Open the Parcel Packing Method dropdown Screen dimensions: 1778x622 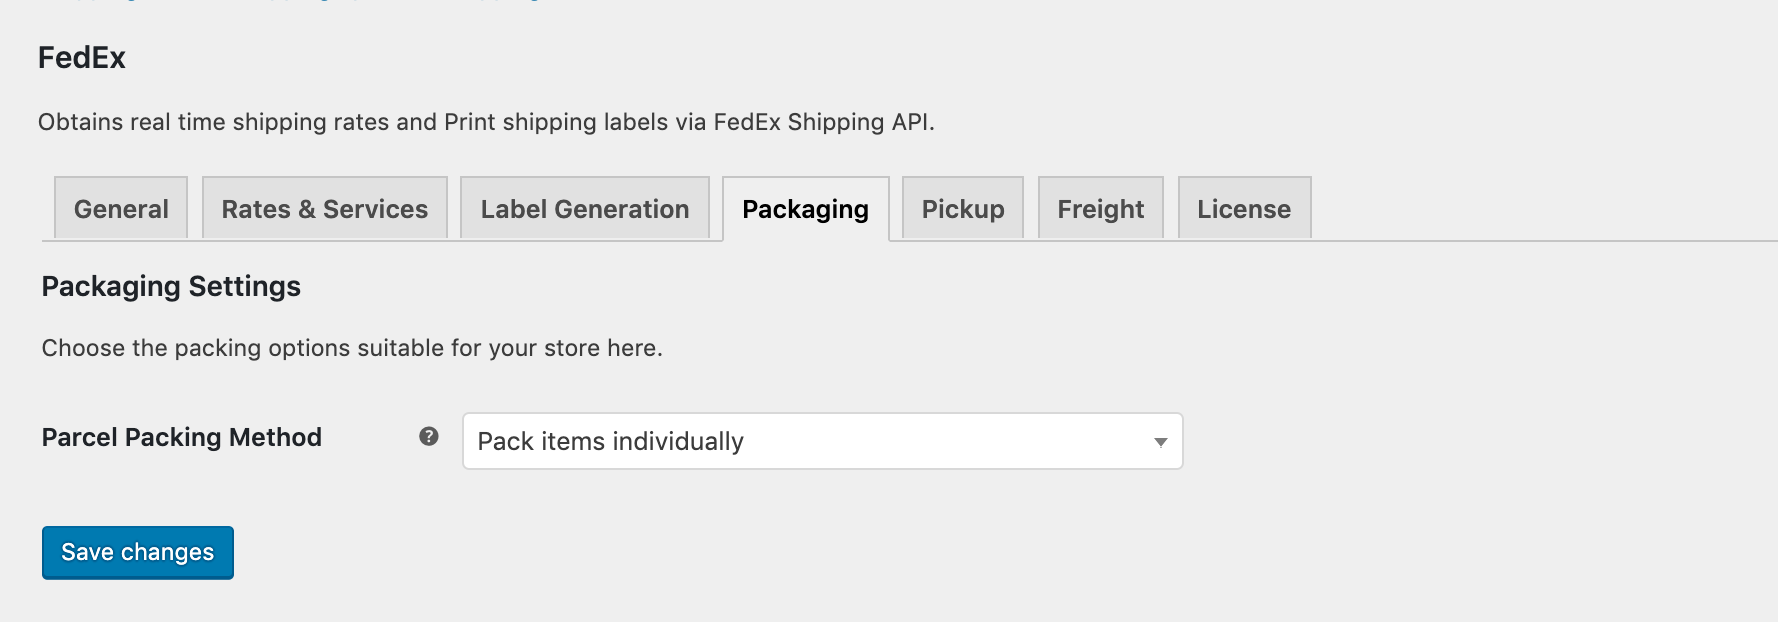pyautogui.click(x=822, y=441)
